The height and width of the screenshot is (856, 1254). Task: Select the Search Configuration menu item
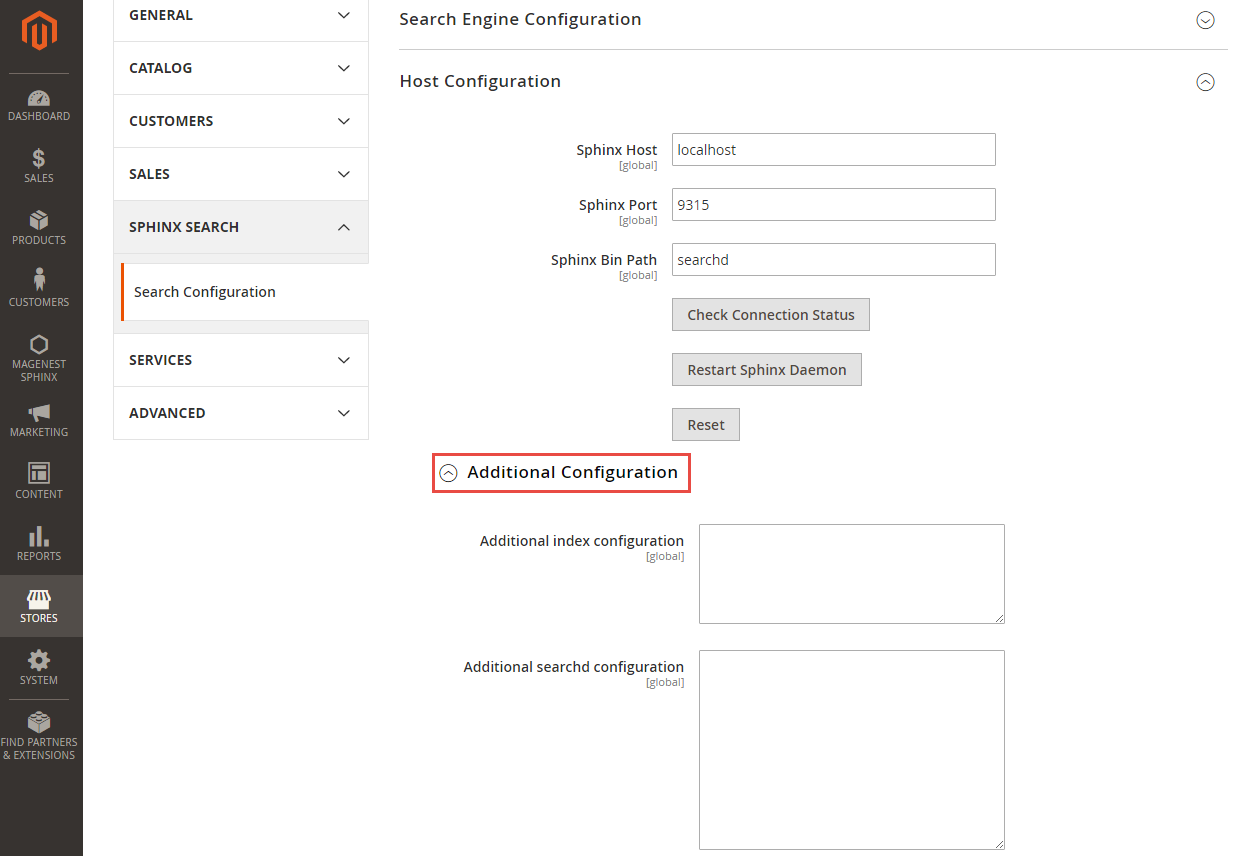click(204, 291)
